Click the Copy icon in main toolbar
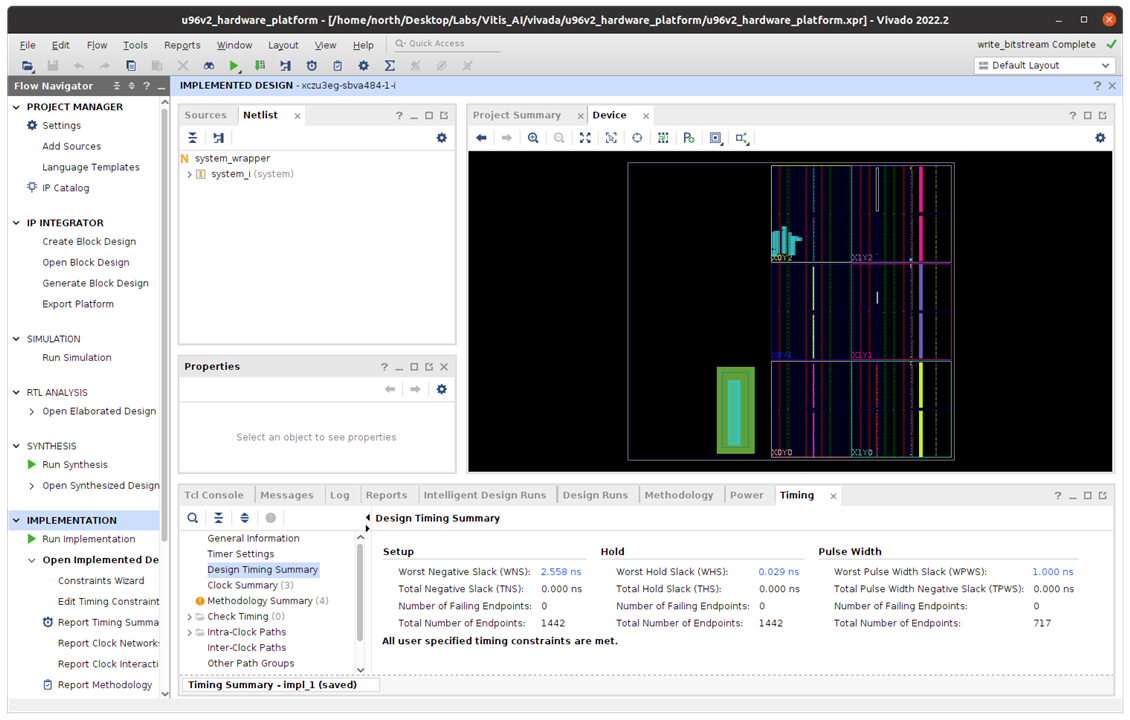This screenshot has width=1130, height=720. click(130, 66)
